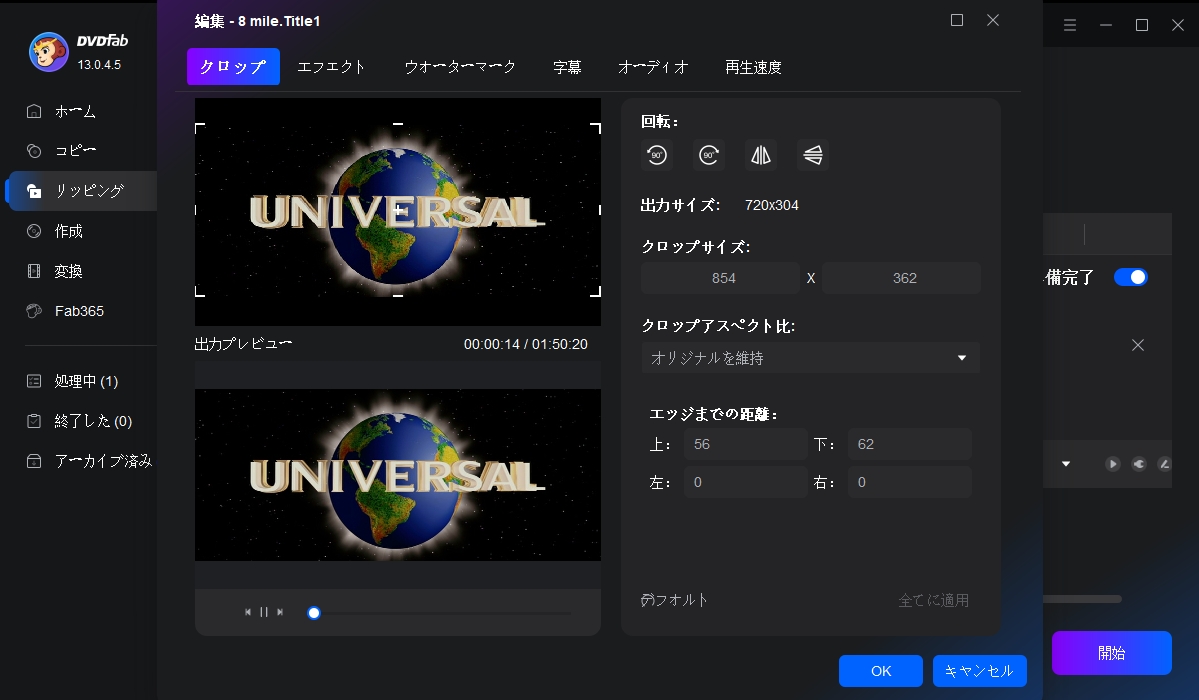
Task: Click the middle round settings icon in main window
Action: tap(1139, 464)
